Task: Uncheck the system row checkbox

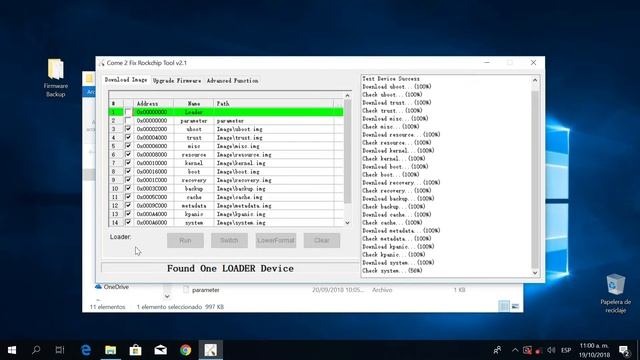Action: coord(128,222)
